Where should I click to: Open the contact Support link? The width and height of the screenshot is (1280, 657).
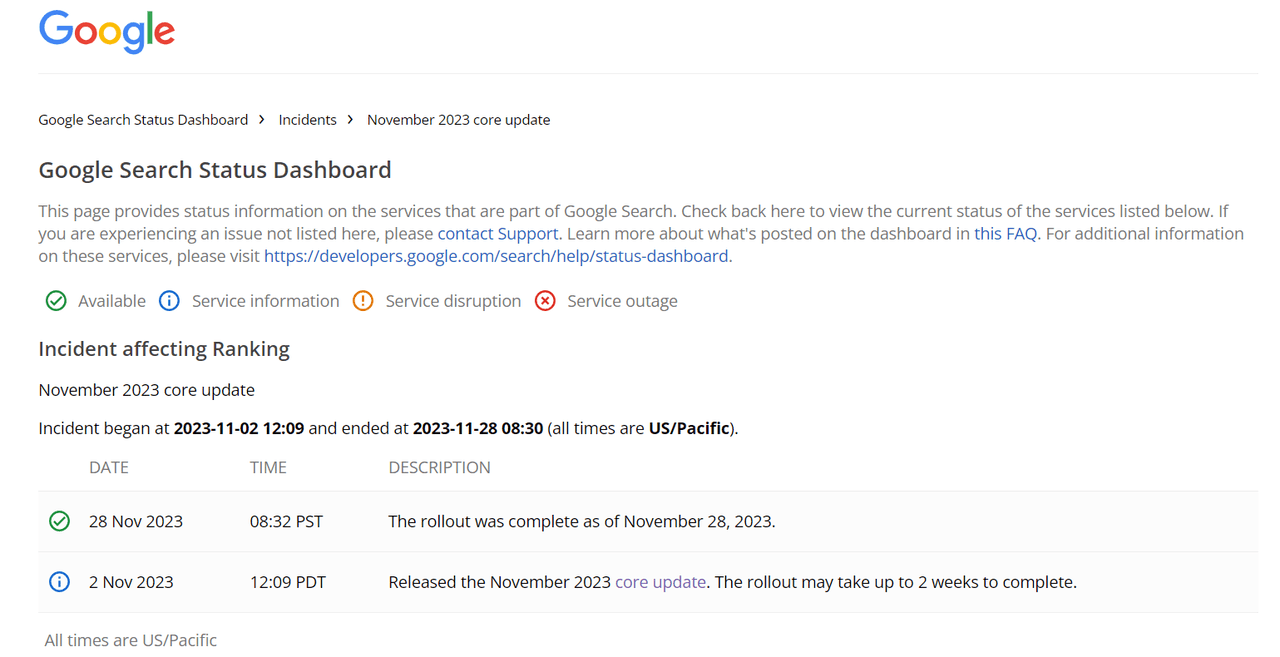coord(498,234)
